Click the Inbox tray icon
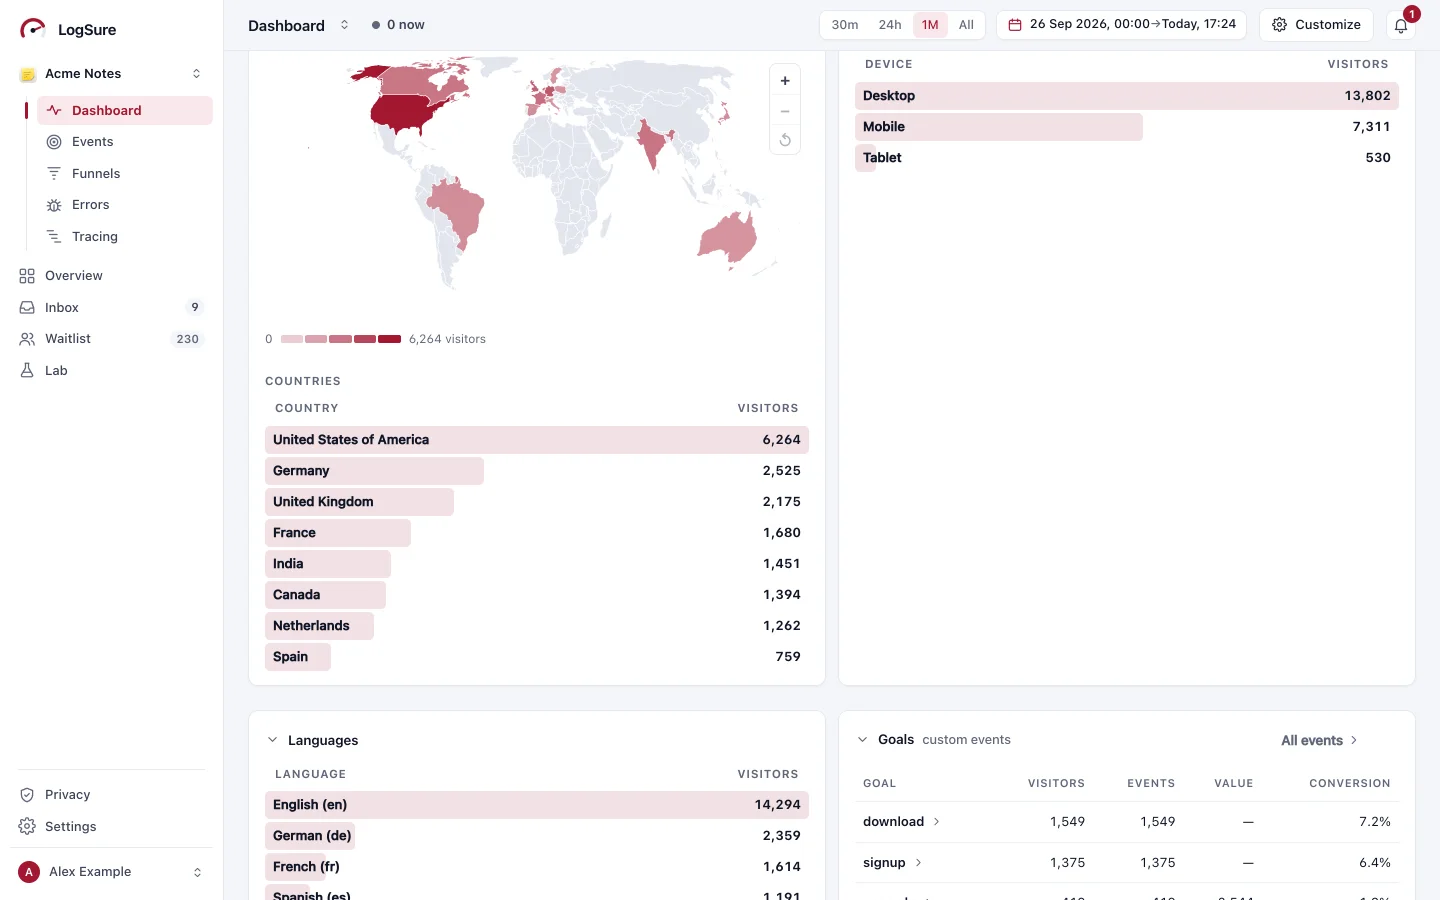Screen dimensions: 1440x900 point(27,308)
